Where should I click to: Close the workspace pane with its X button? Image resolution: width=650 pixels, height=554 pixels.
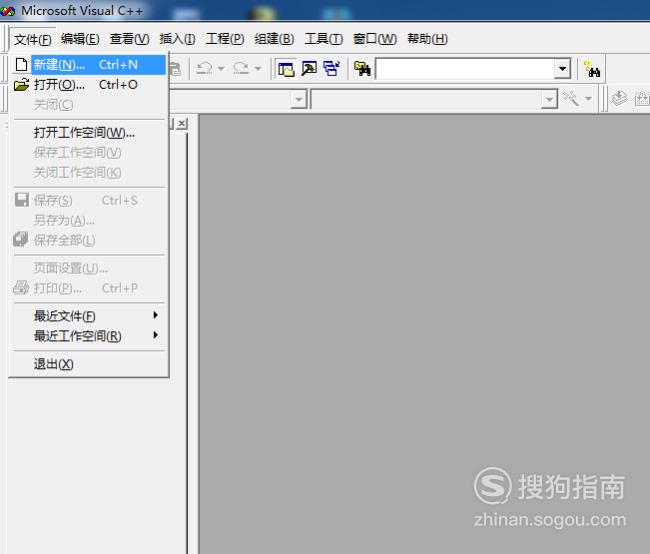coord(182,124)
